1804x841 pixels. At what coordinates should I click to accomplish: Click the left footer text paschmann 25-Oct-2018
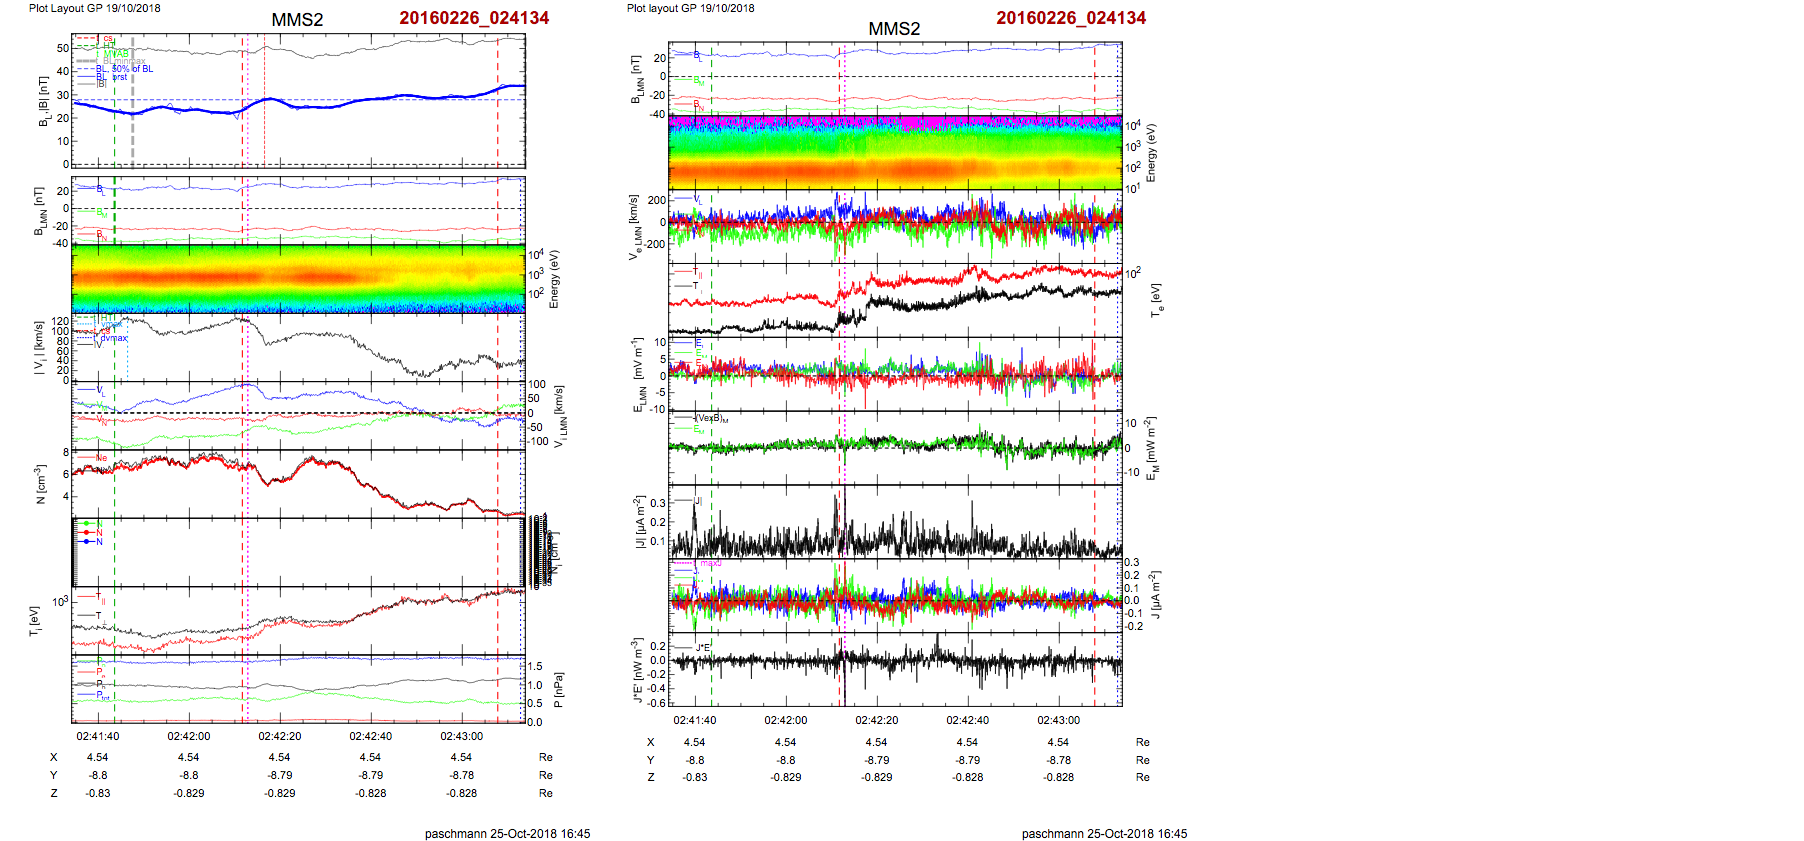(507, 833)
